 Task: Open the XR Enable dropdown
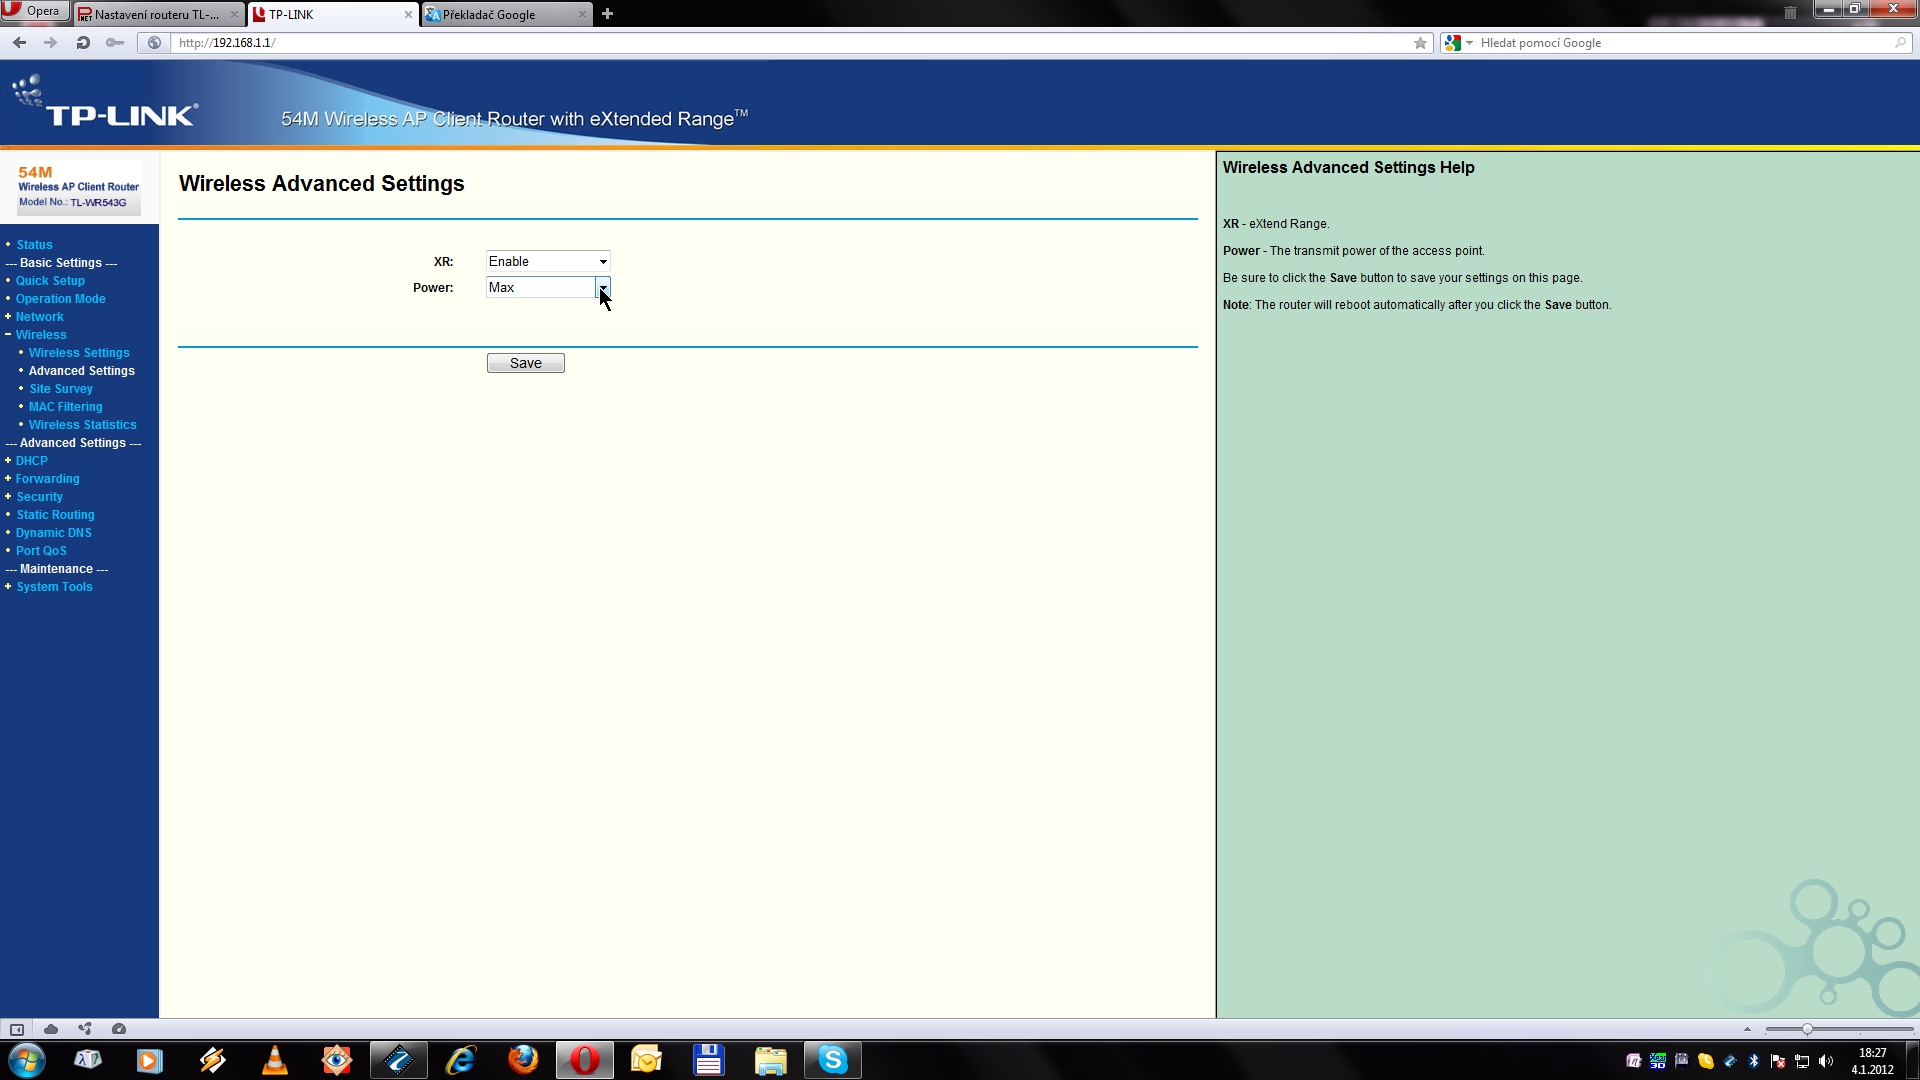coord(548,261)
